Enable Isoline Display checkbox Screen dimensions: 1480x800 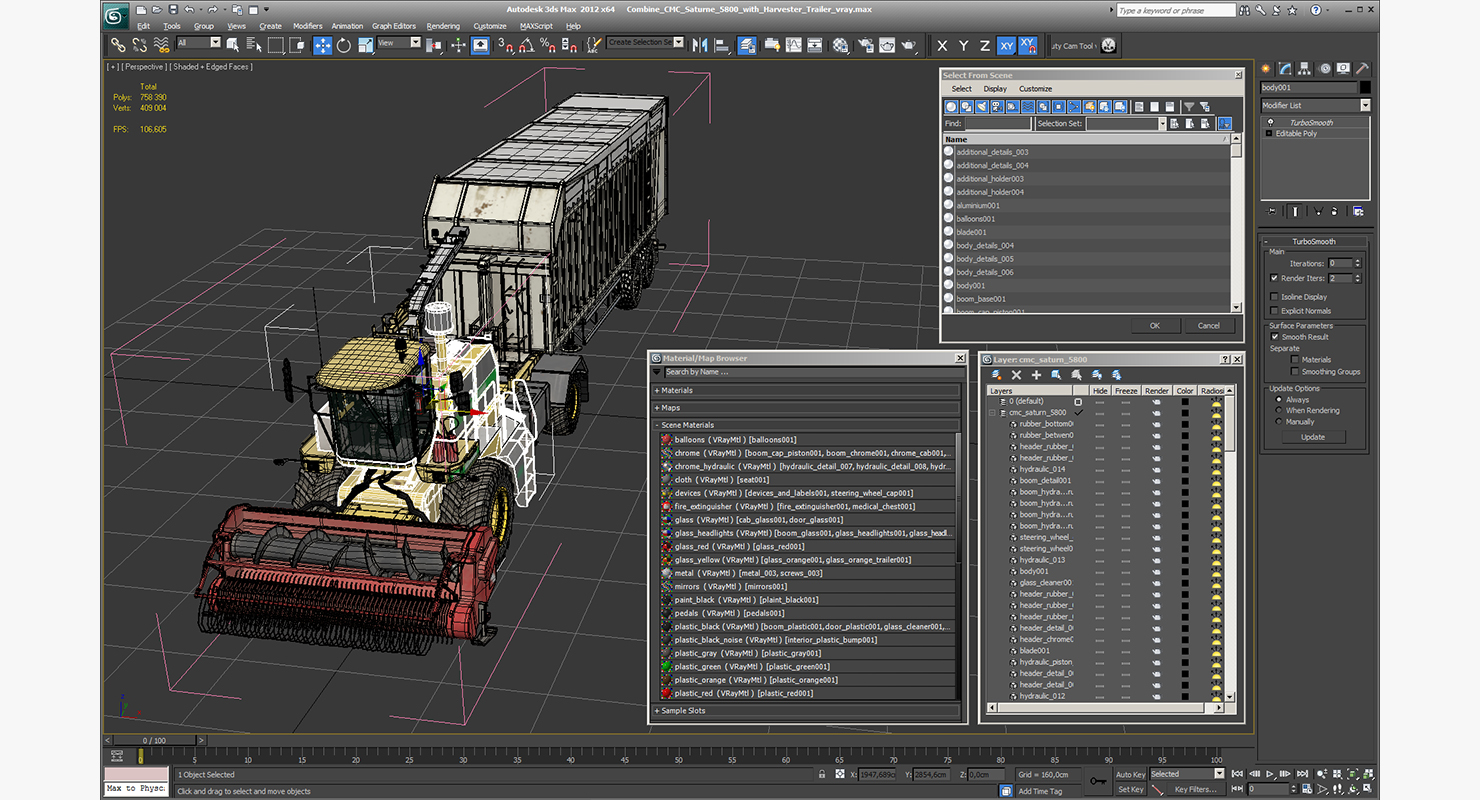1274,297
